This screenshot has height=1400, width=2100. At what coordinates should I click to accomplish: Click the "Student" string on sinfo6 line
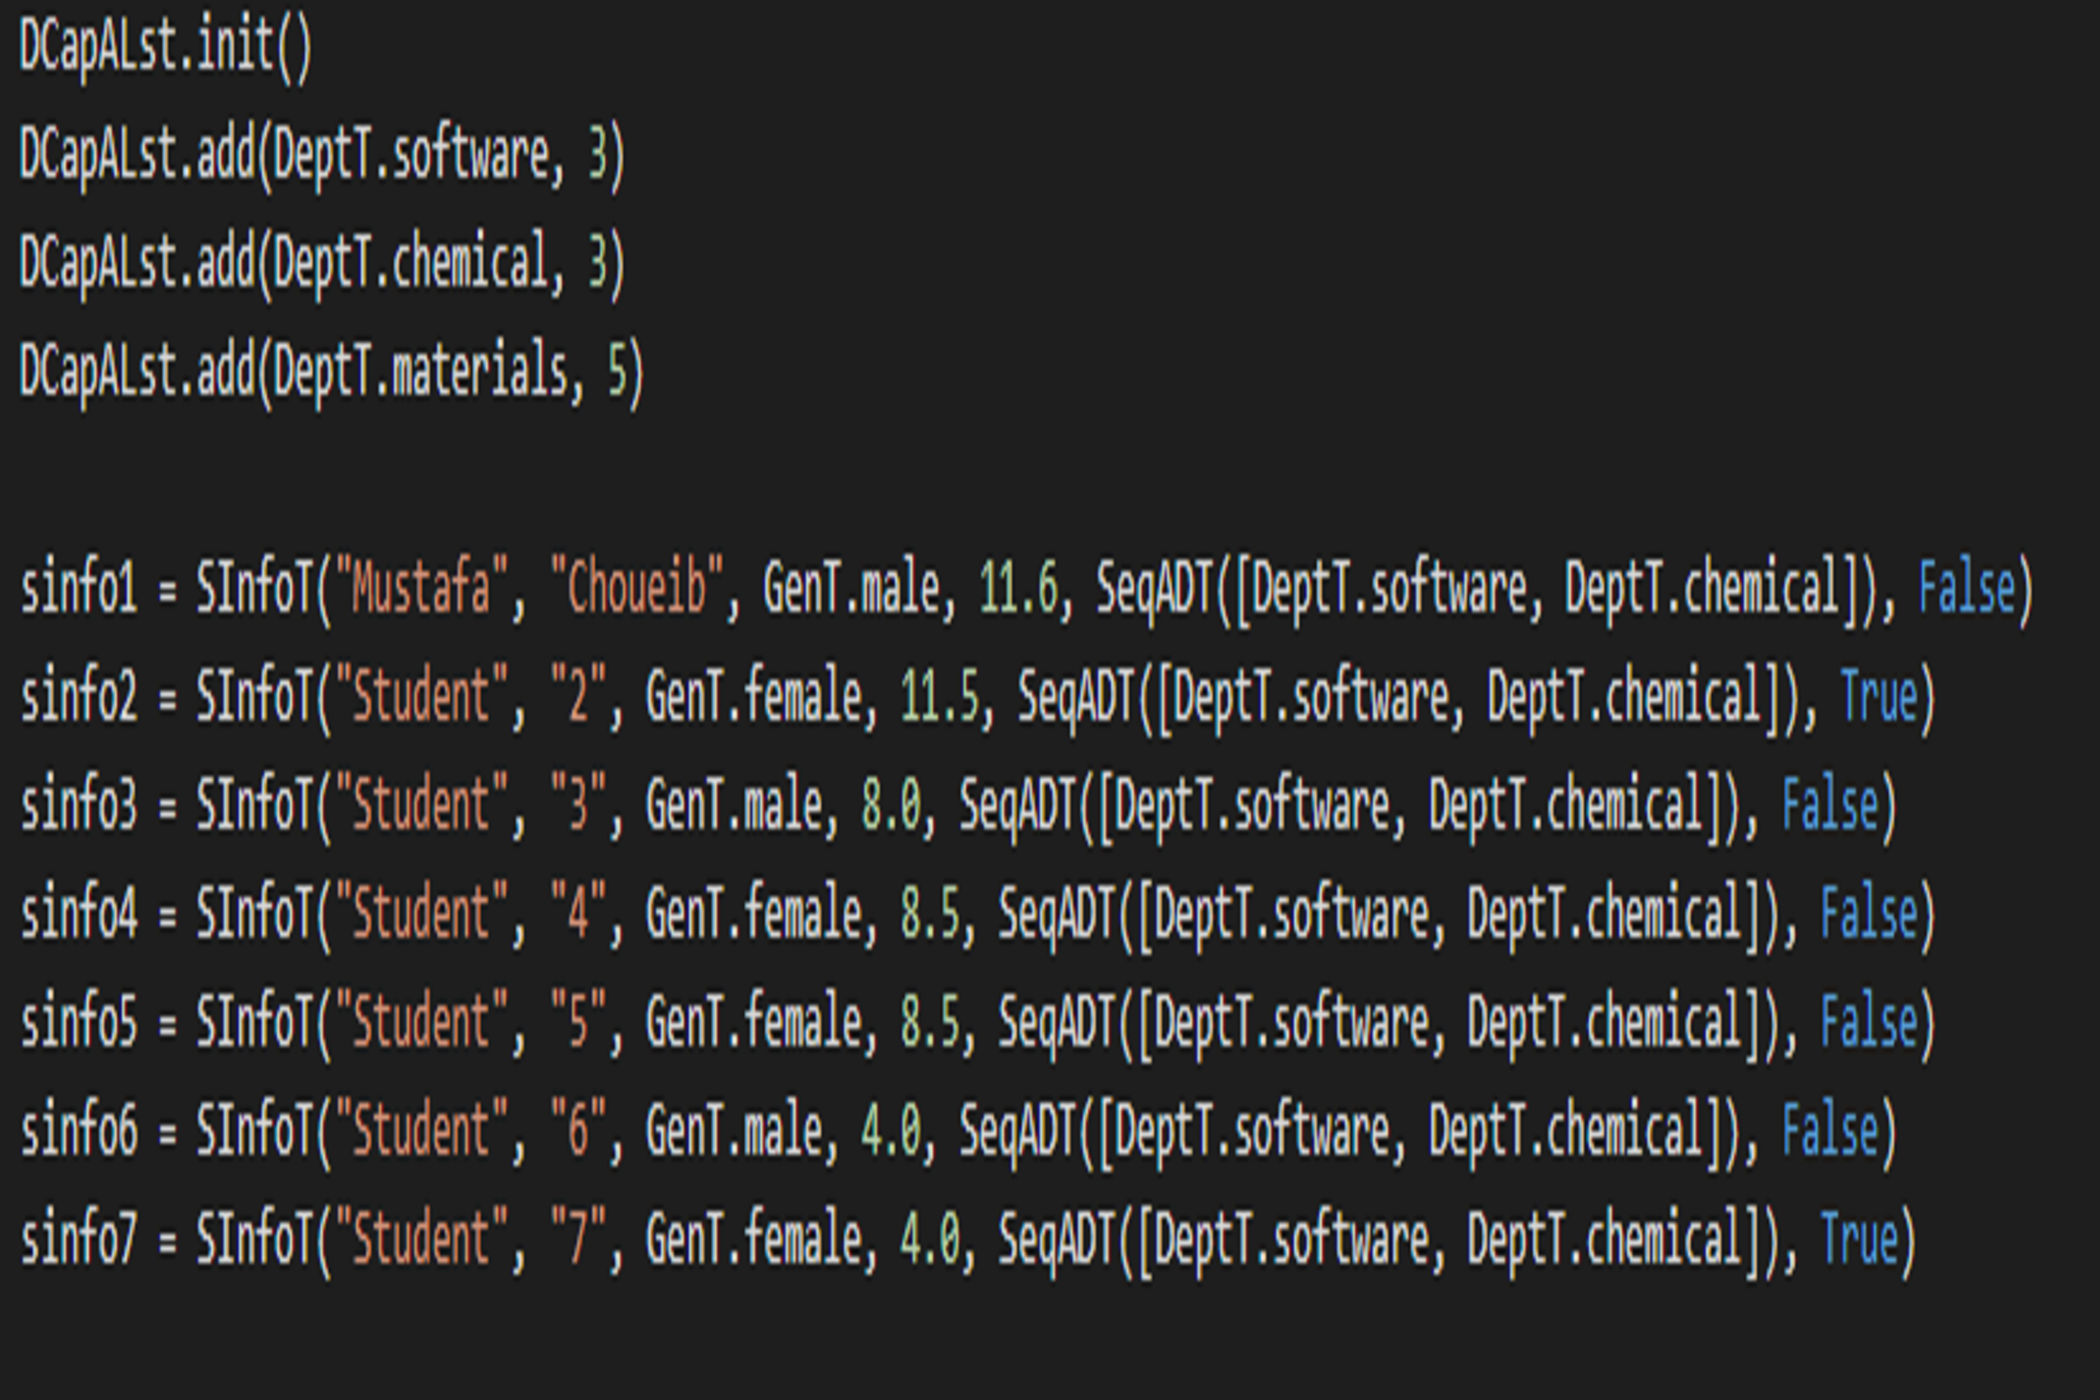click(x=420, y=1131)
